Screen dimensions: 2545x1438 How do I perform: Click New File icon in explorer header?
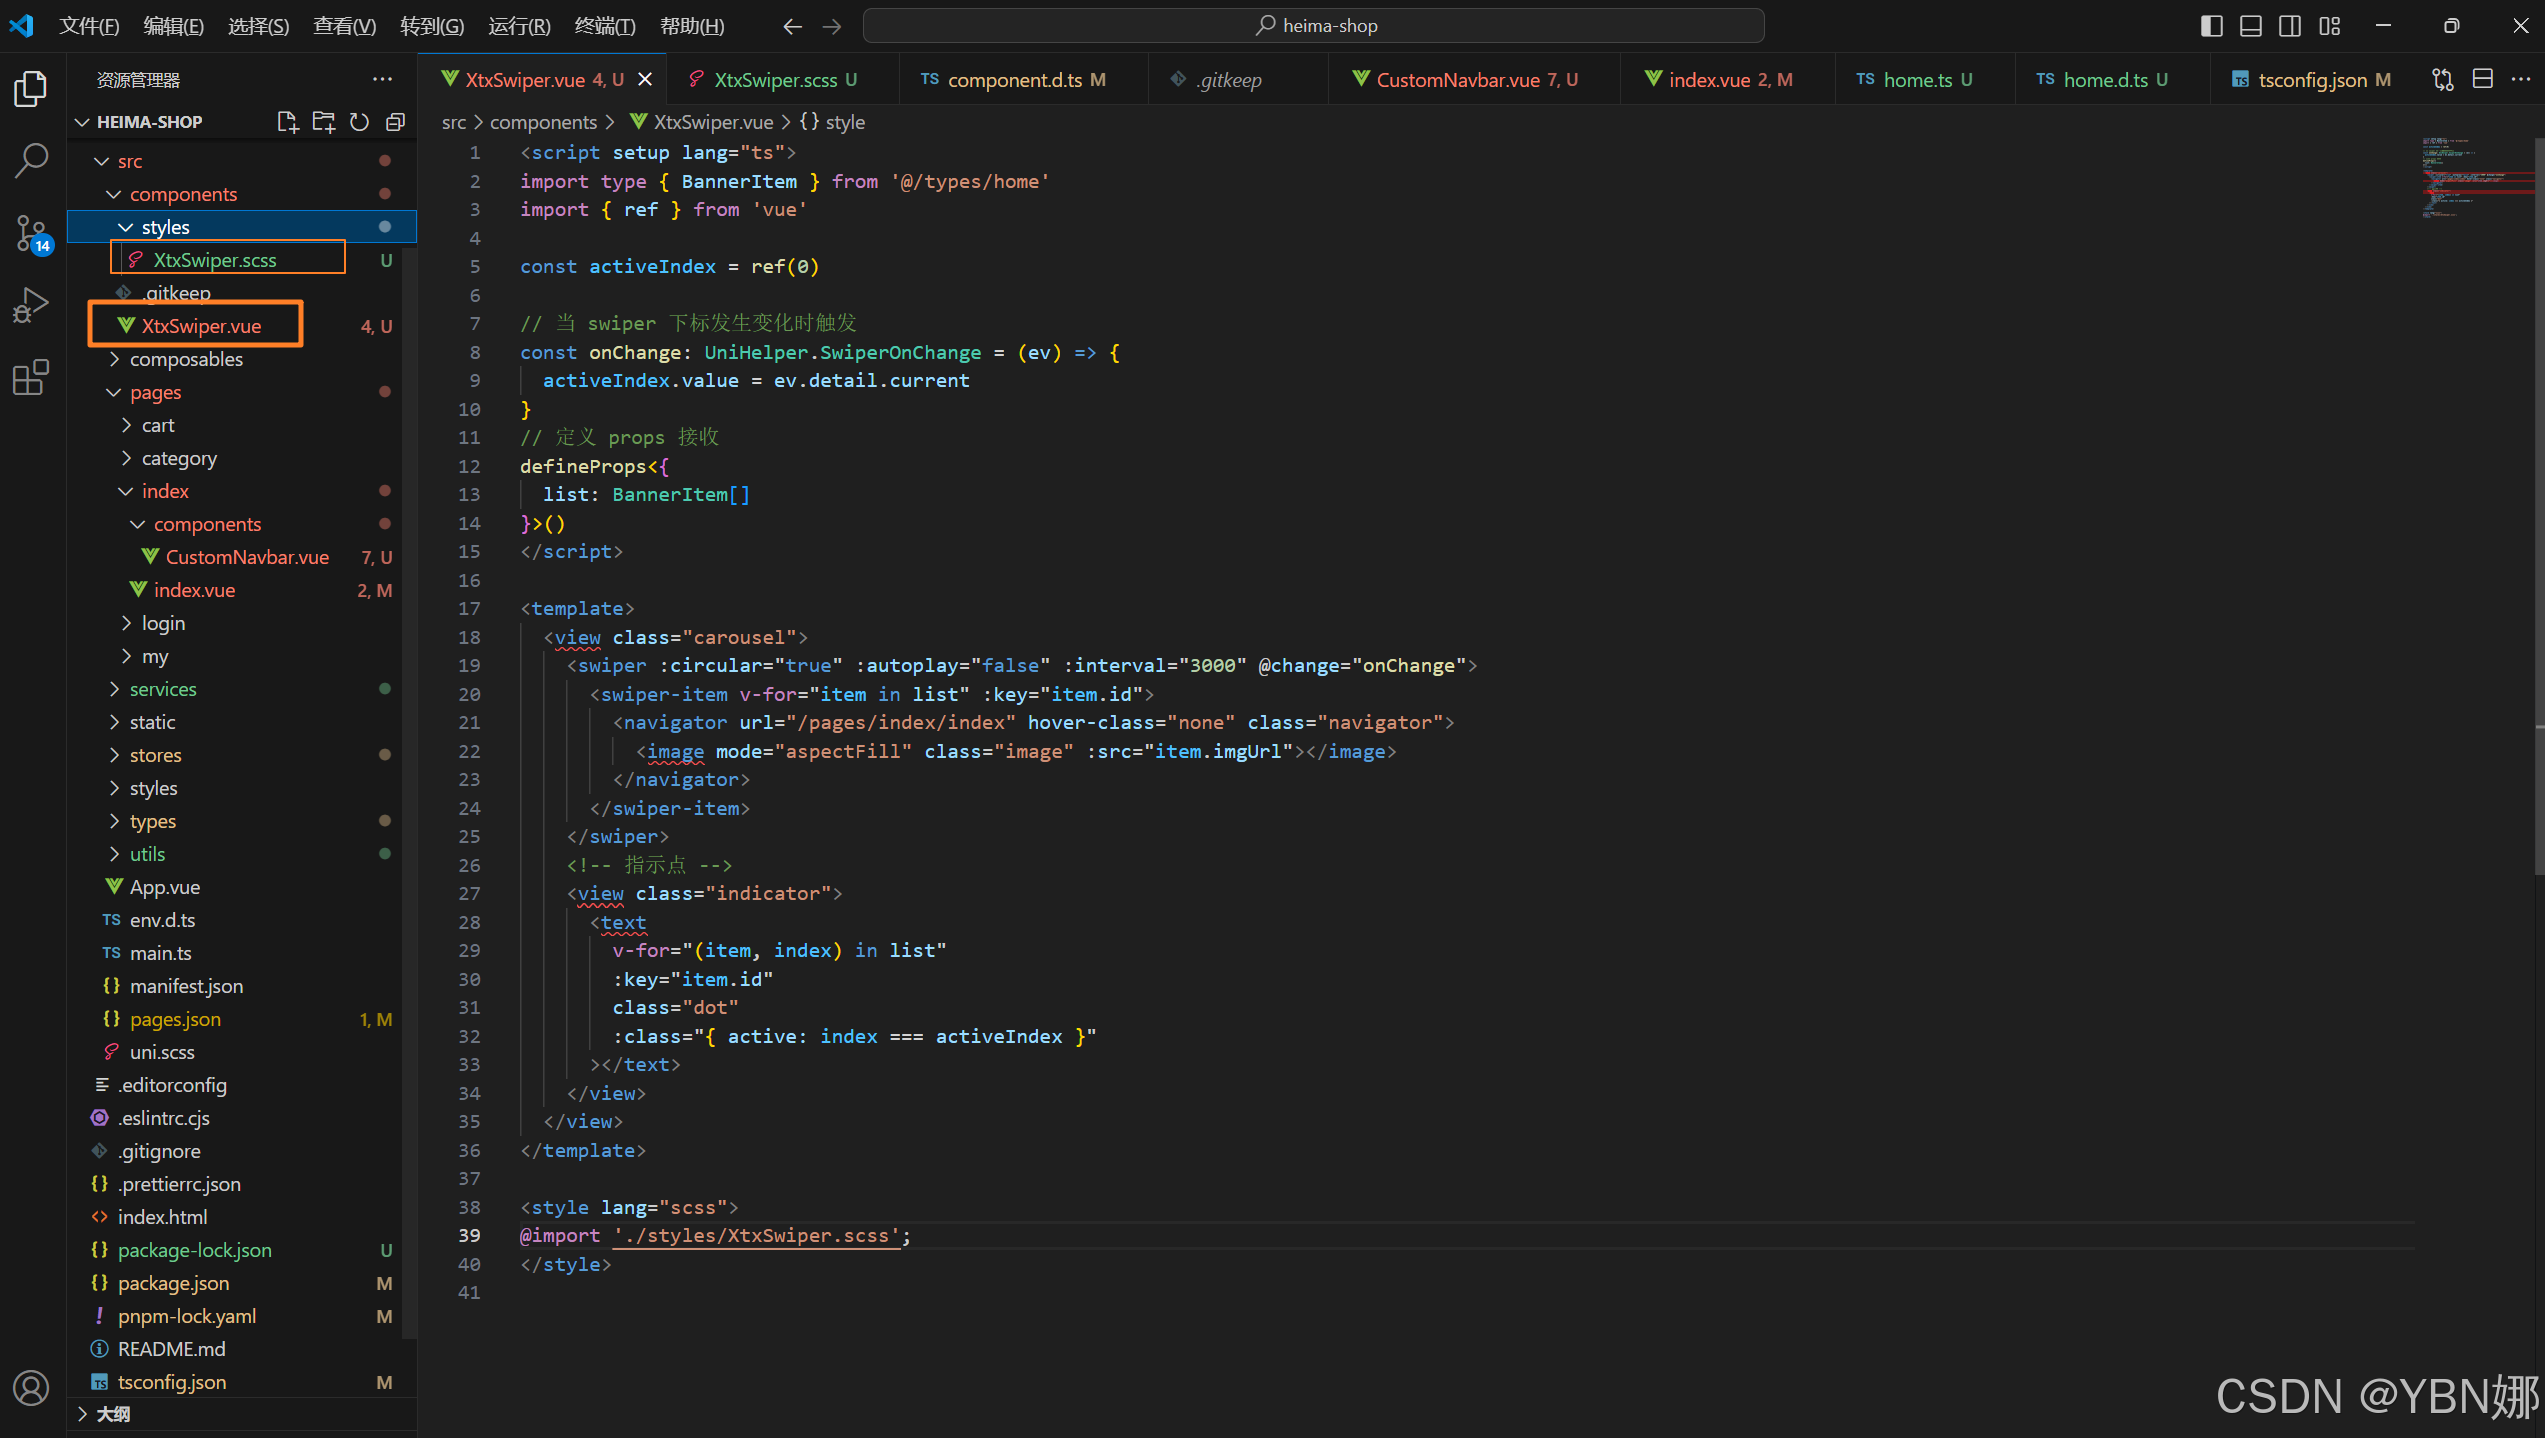[x=287, y=122]
